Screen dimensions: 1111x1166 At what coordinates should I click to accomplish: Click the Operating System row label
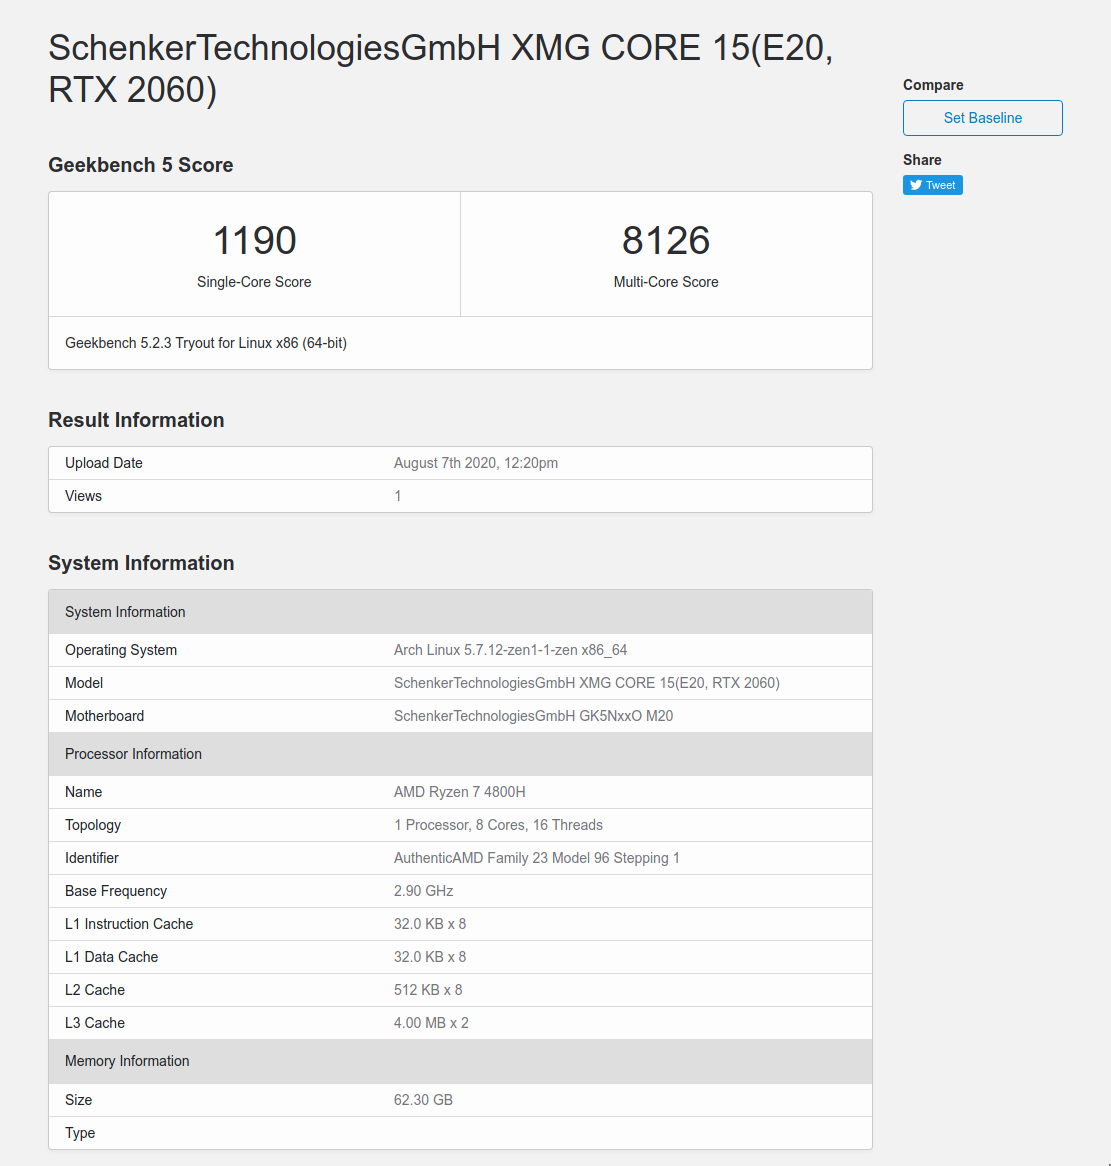point(120,650)
